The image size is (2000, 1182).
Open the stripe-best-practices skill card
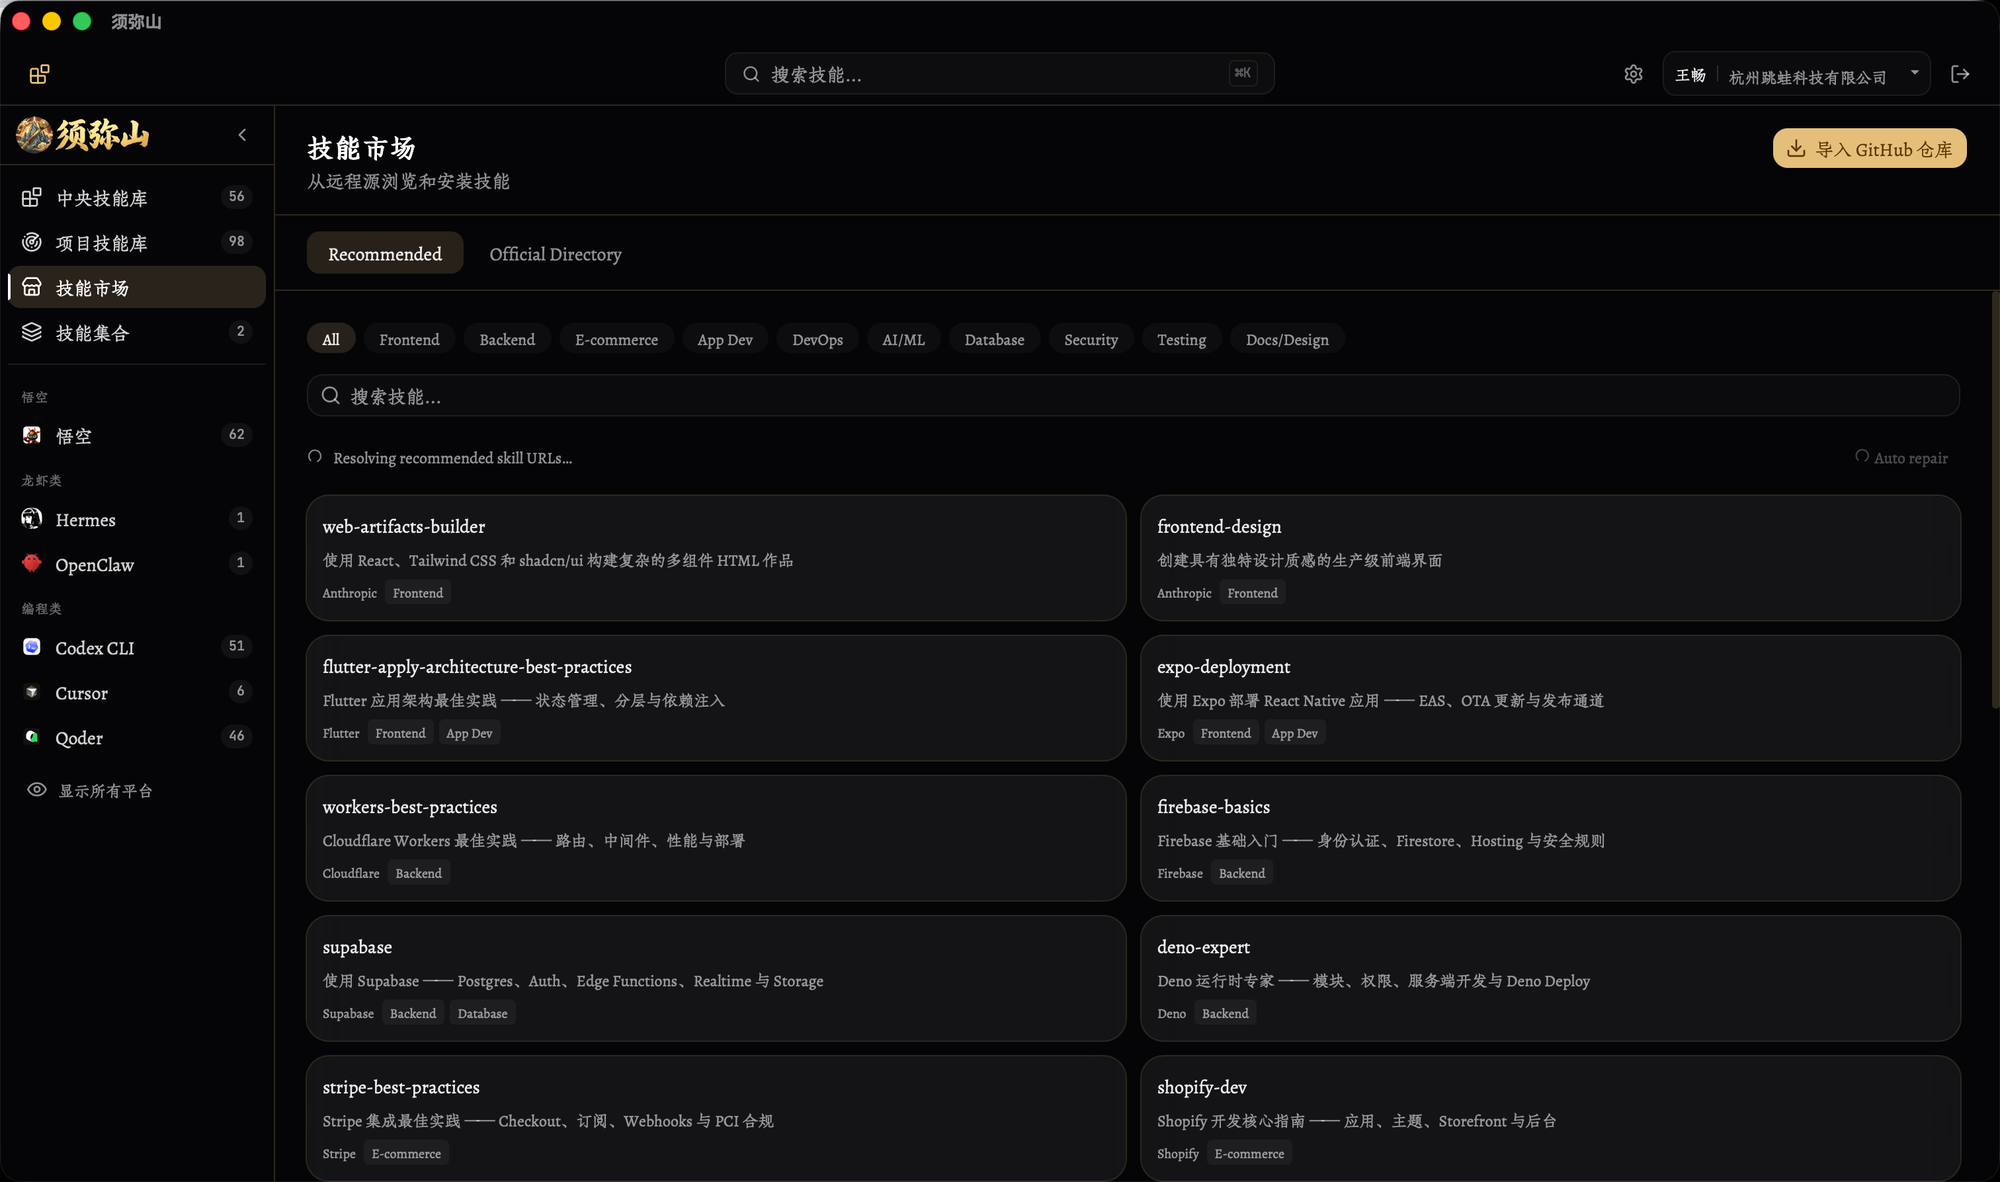[x=716, y=1118]
